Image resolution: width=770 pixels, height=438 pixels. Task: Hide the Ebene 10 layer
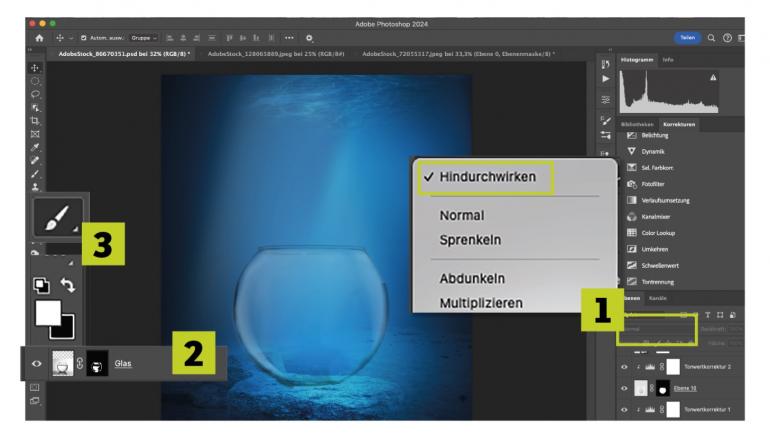624,388
